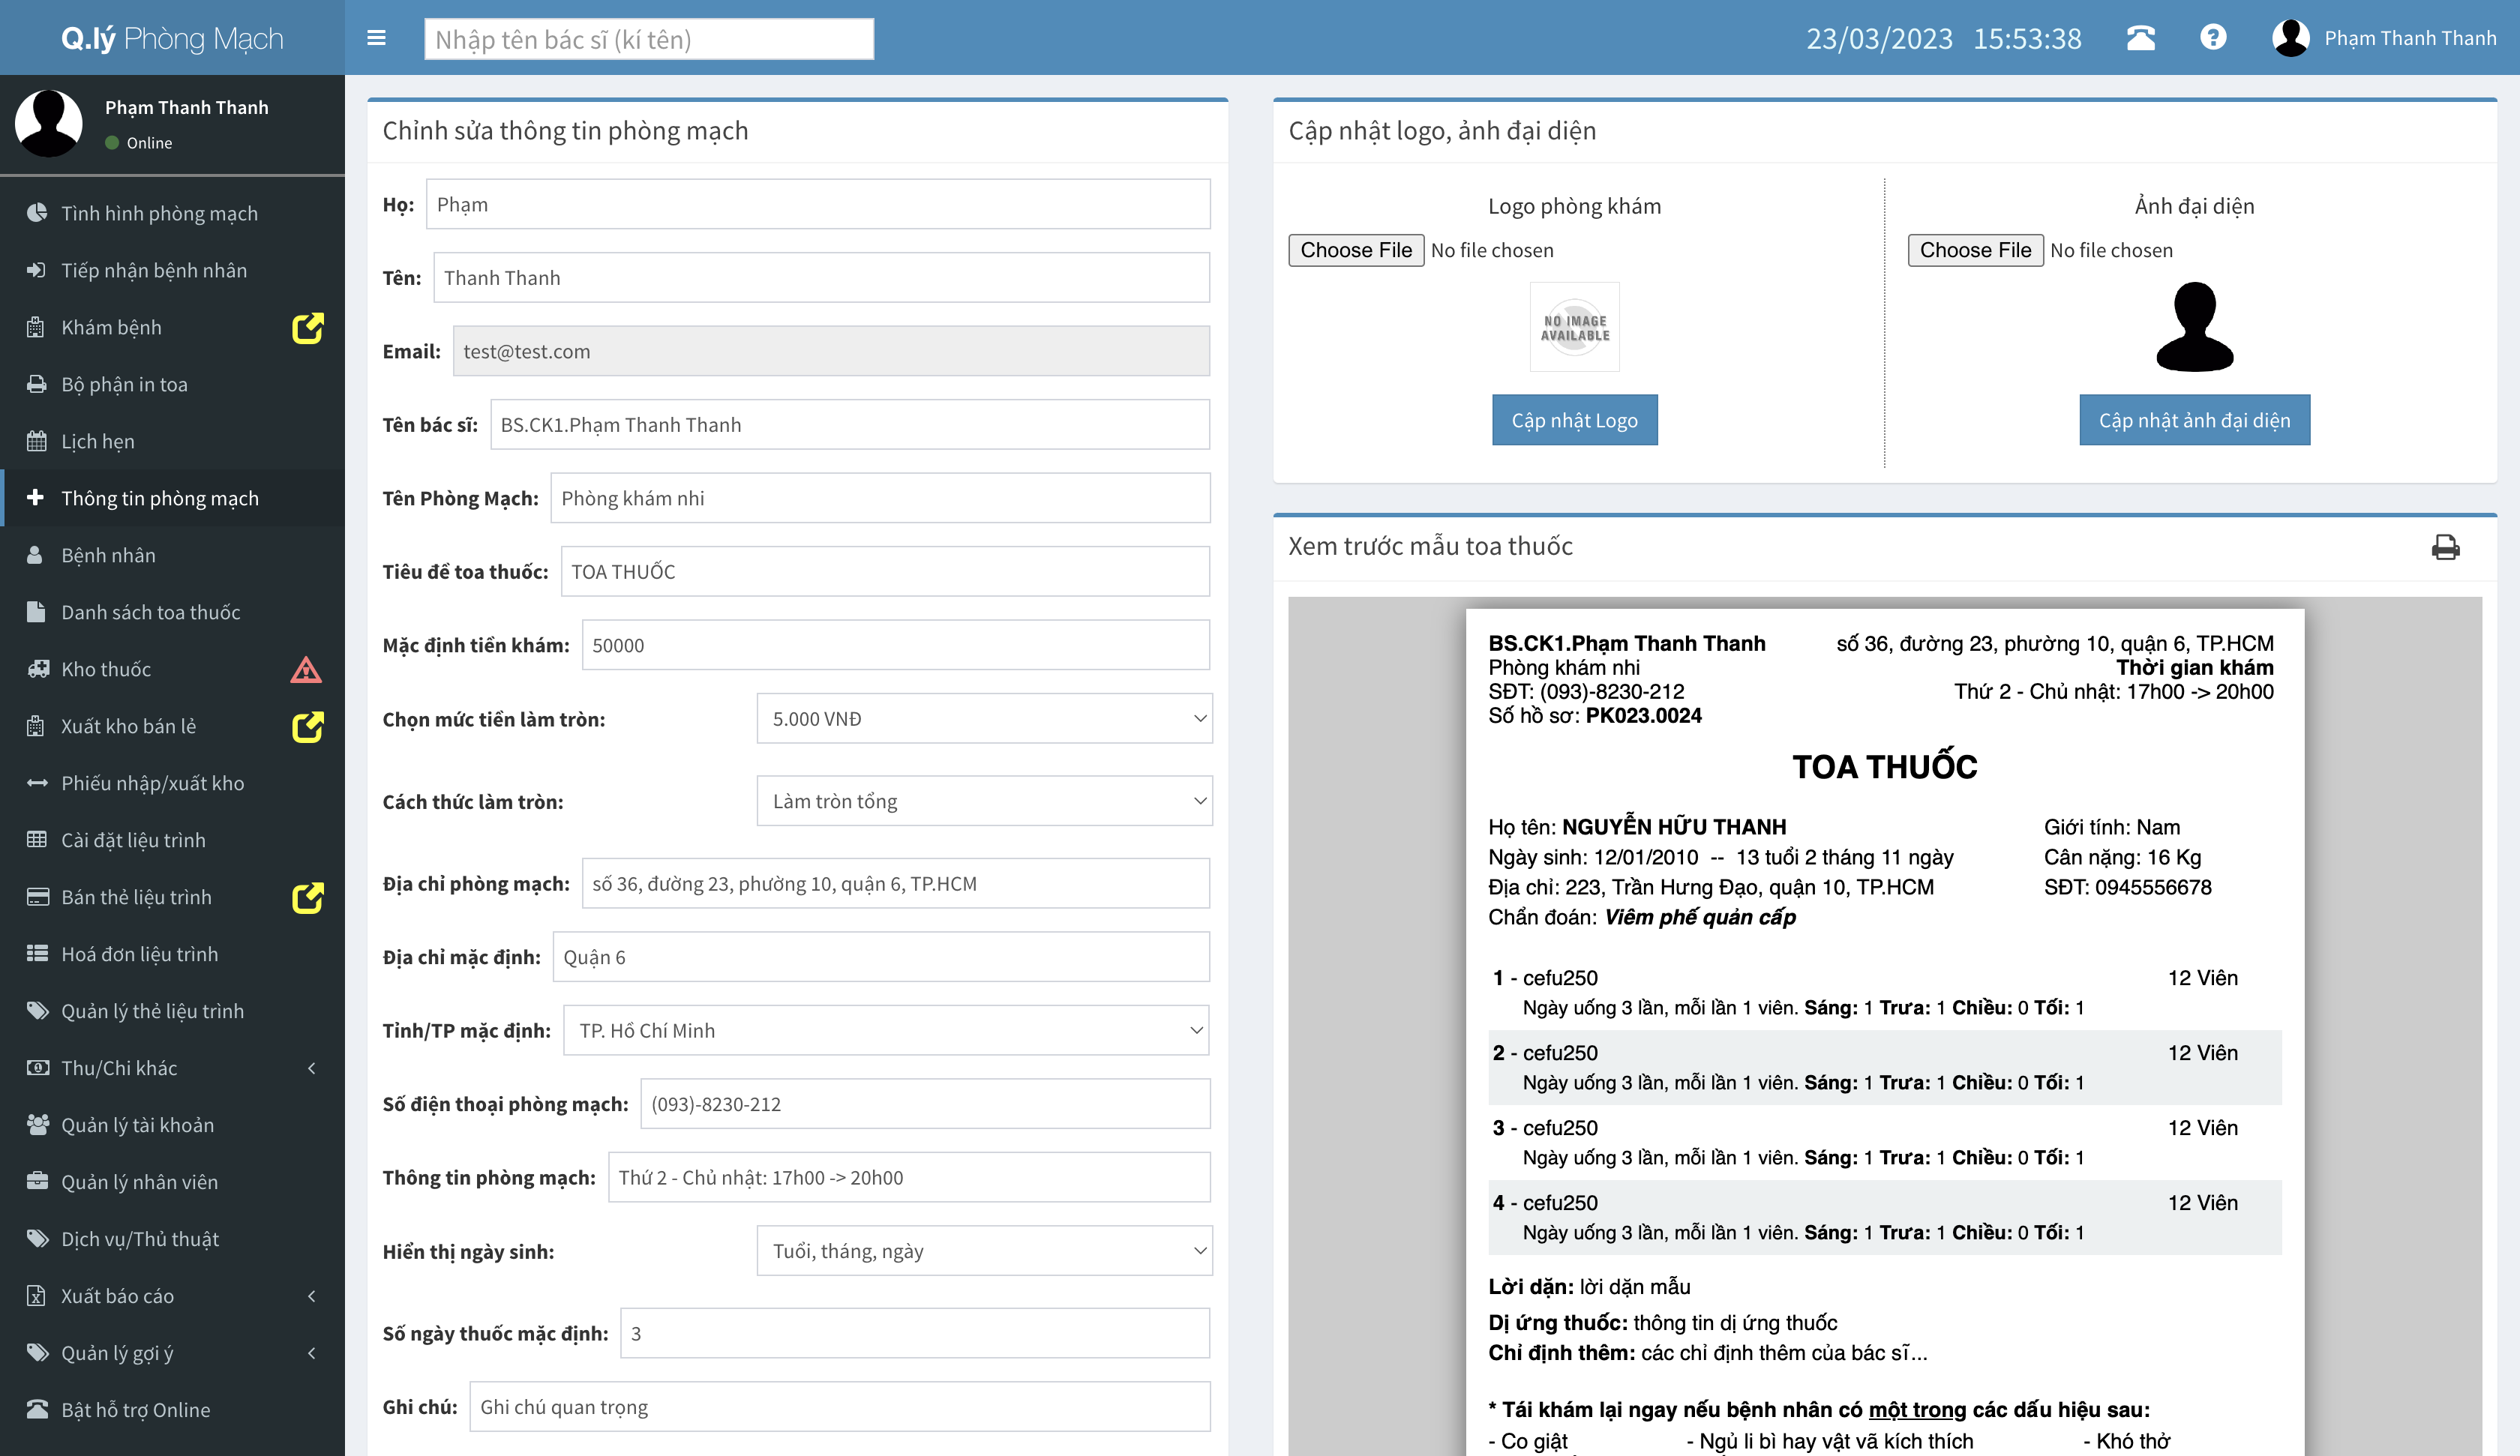Select Quản lý tài khoản menu item

[172, 1125]
